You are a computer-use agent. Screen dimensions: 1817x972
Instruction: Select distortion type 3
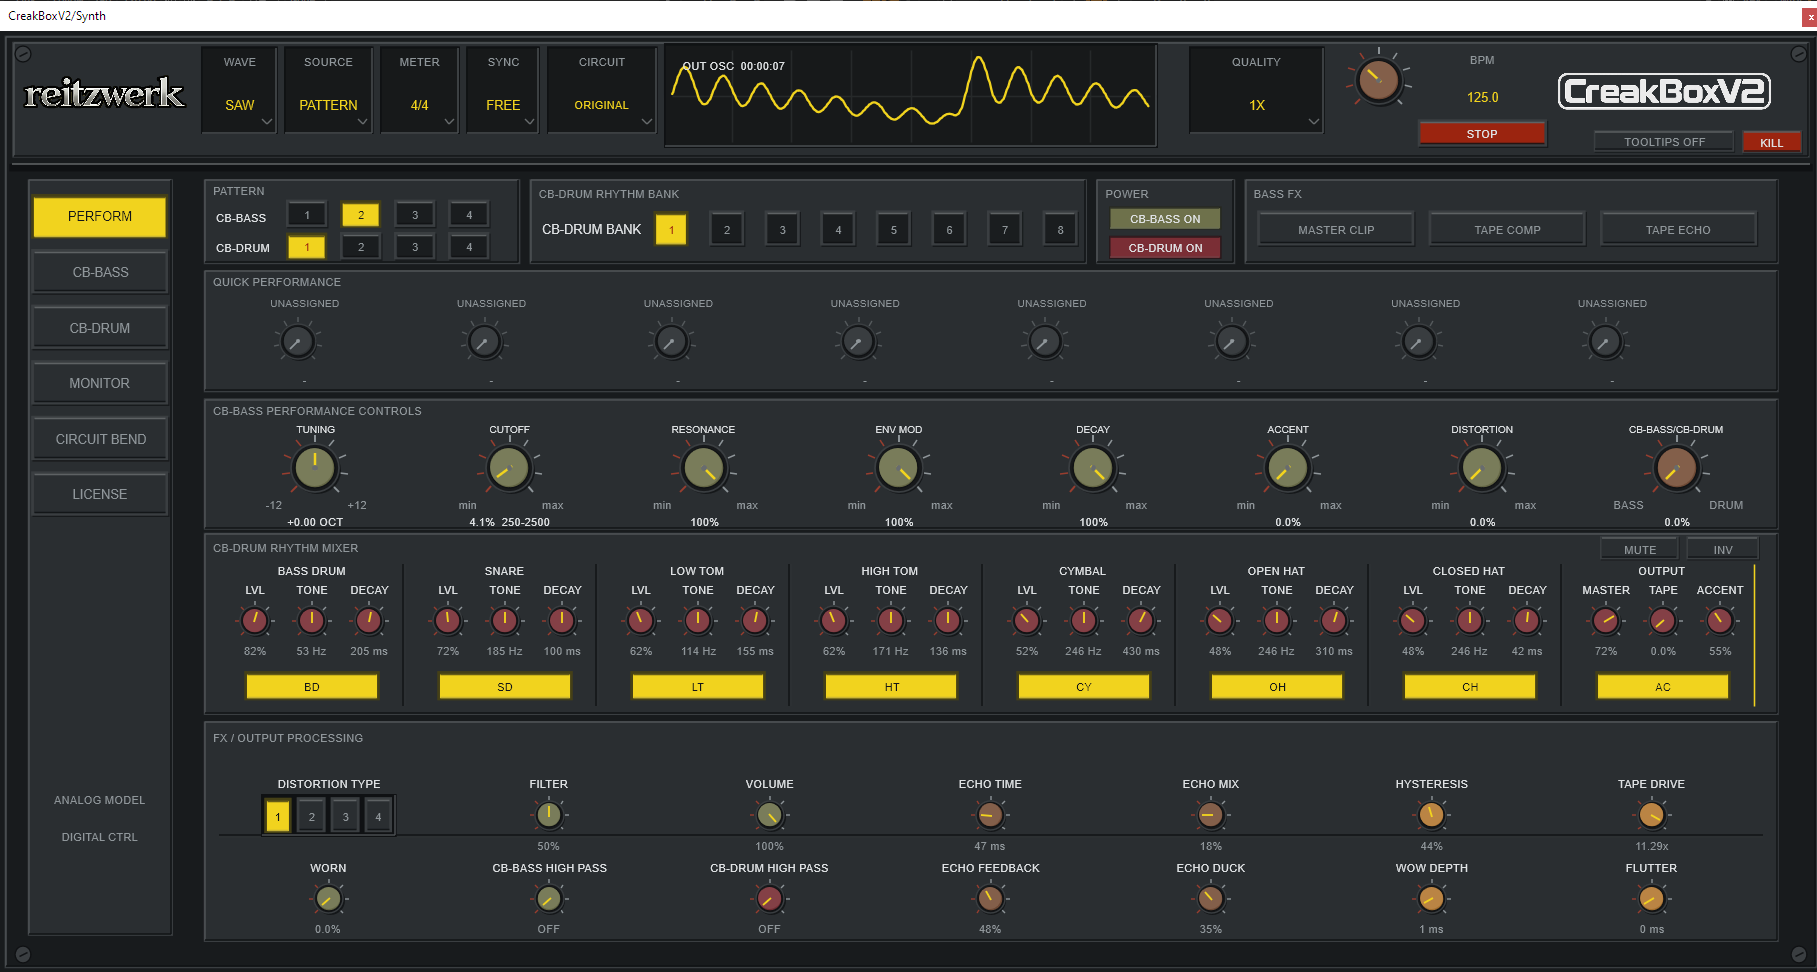(345, 817)
